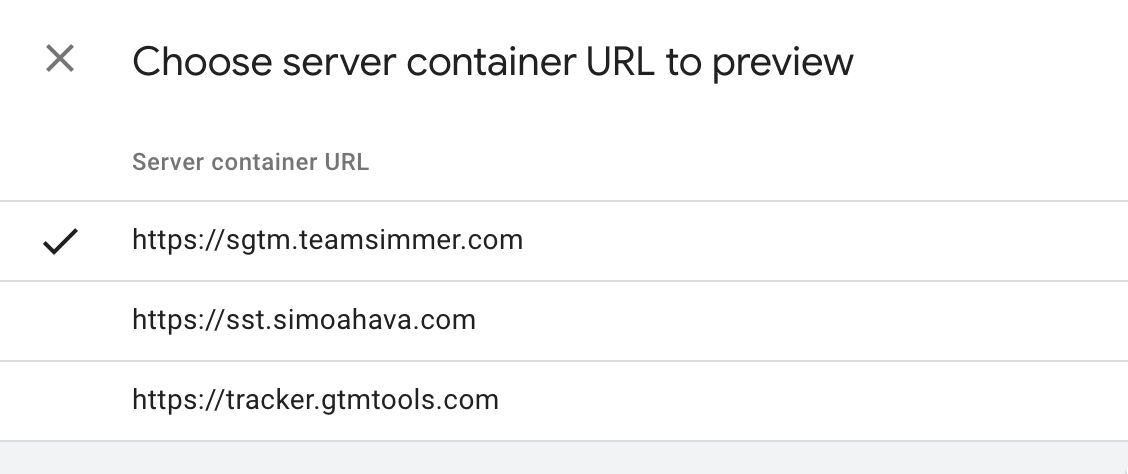Close the server container URL dialog

[x=60, y=58]
